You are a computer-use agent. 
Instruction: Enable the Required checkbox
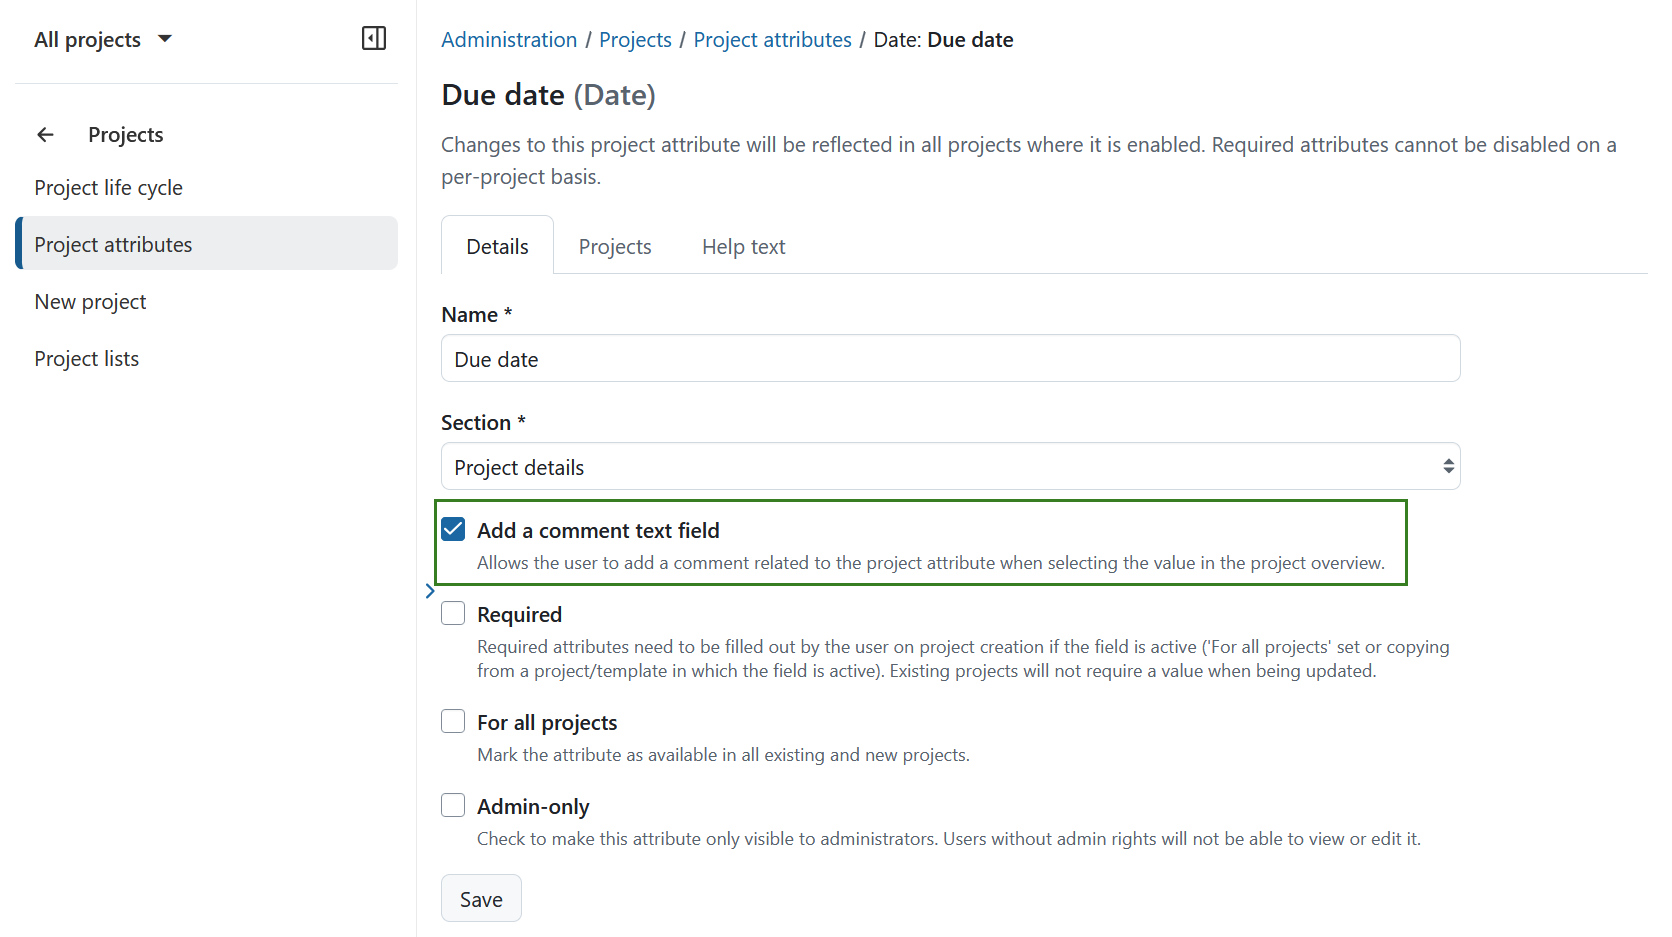pyautogui.click(x=453, y=612)
